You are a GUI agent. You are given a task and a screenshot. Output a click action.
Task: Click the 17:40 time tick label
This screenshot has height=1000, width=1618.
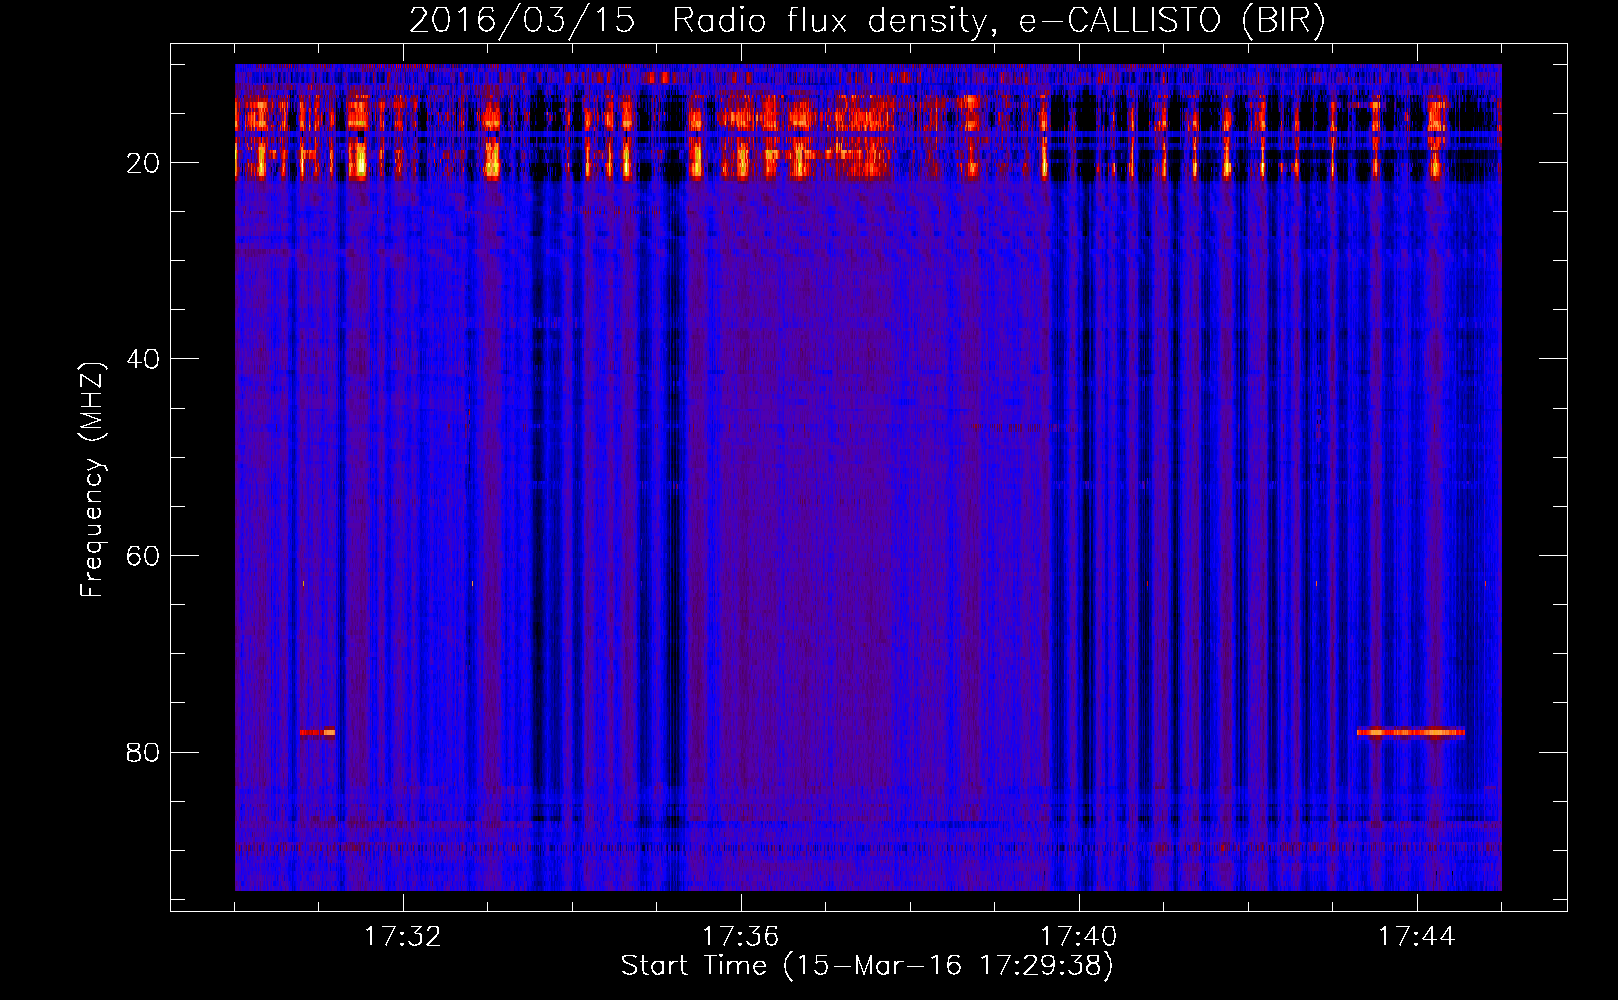coord(1078,937)
